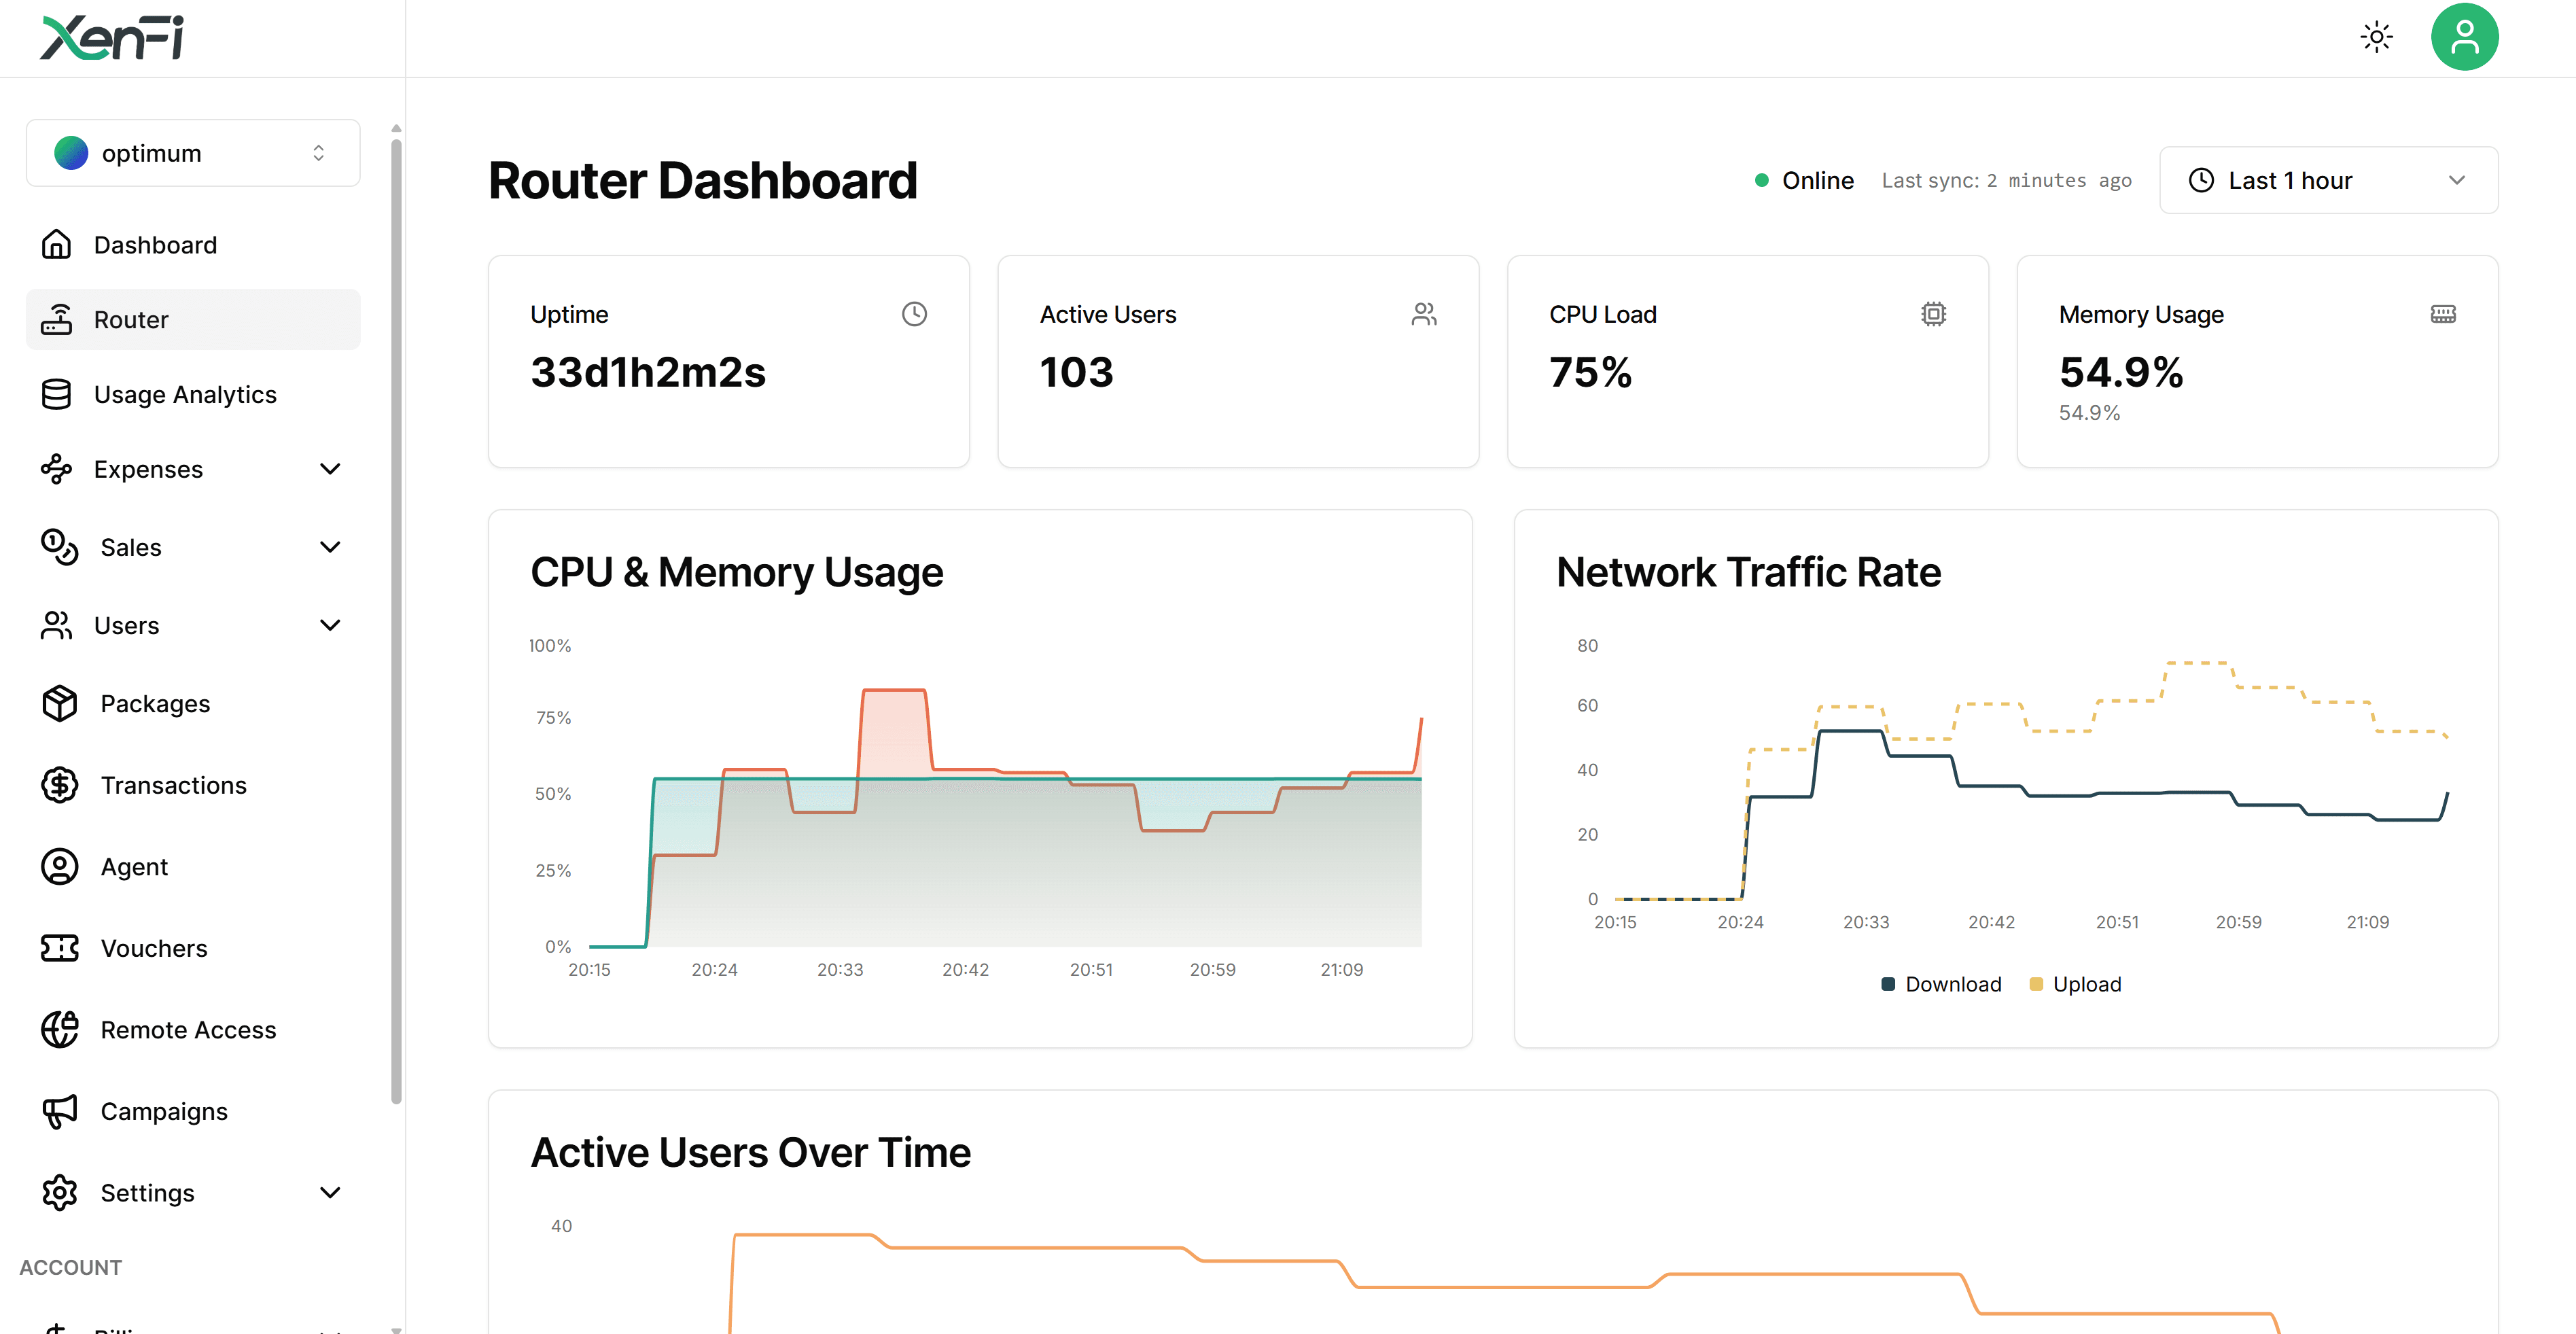Expand the Expenses chevron
This screenshot has height=1334, width=2576.
[x=330, y=469]
